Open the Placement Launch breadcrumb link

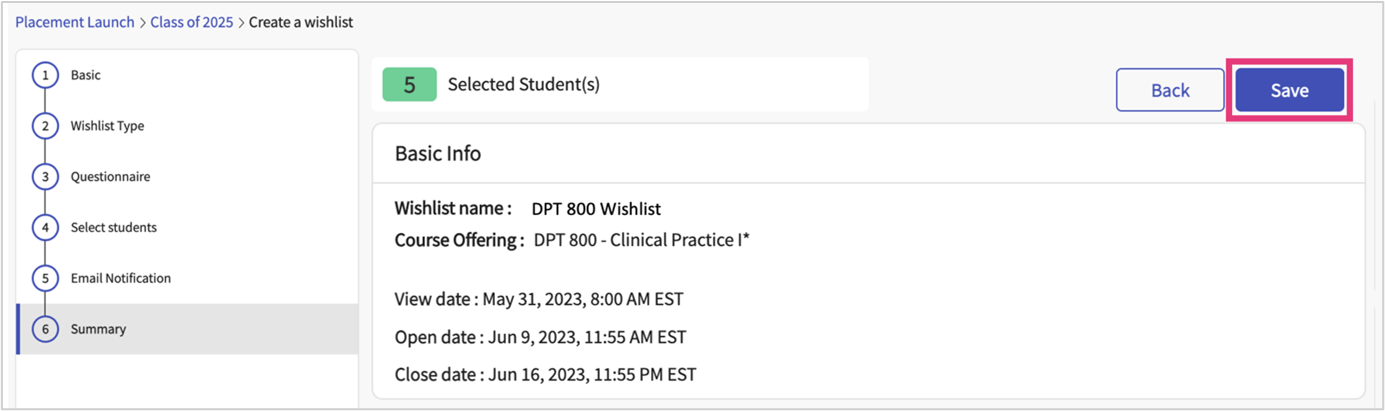click(x=75, y=22)
